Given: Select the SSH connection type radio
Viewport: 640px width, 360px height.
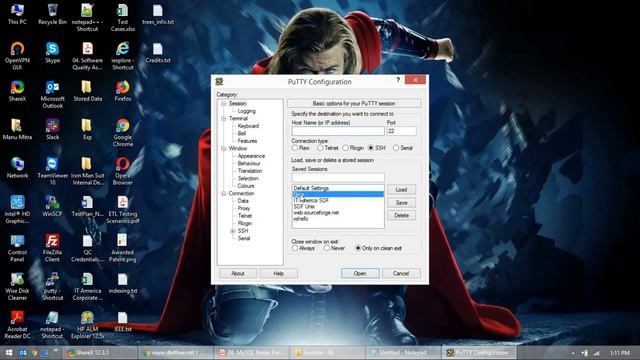Looking at the screenshot, I should 377,148.
